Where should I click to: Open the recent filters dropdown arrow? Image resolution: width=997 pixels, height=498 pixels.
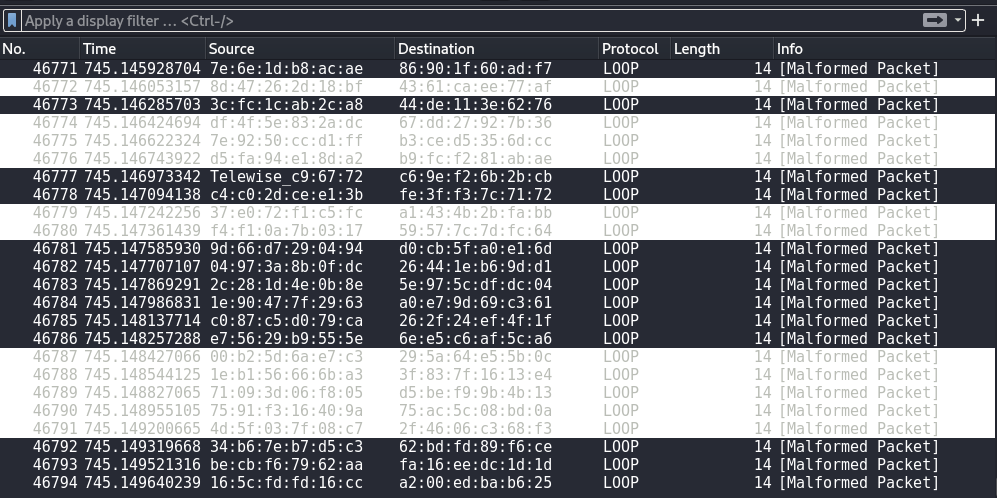click(x=958, y=20)
